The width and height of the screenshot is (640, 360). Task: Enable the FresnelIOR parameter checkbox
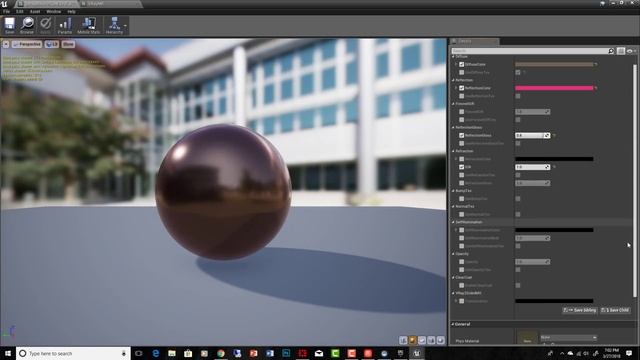[x=462, y=112]
